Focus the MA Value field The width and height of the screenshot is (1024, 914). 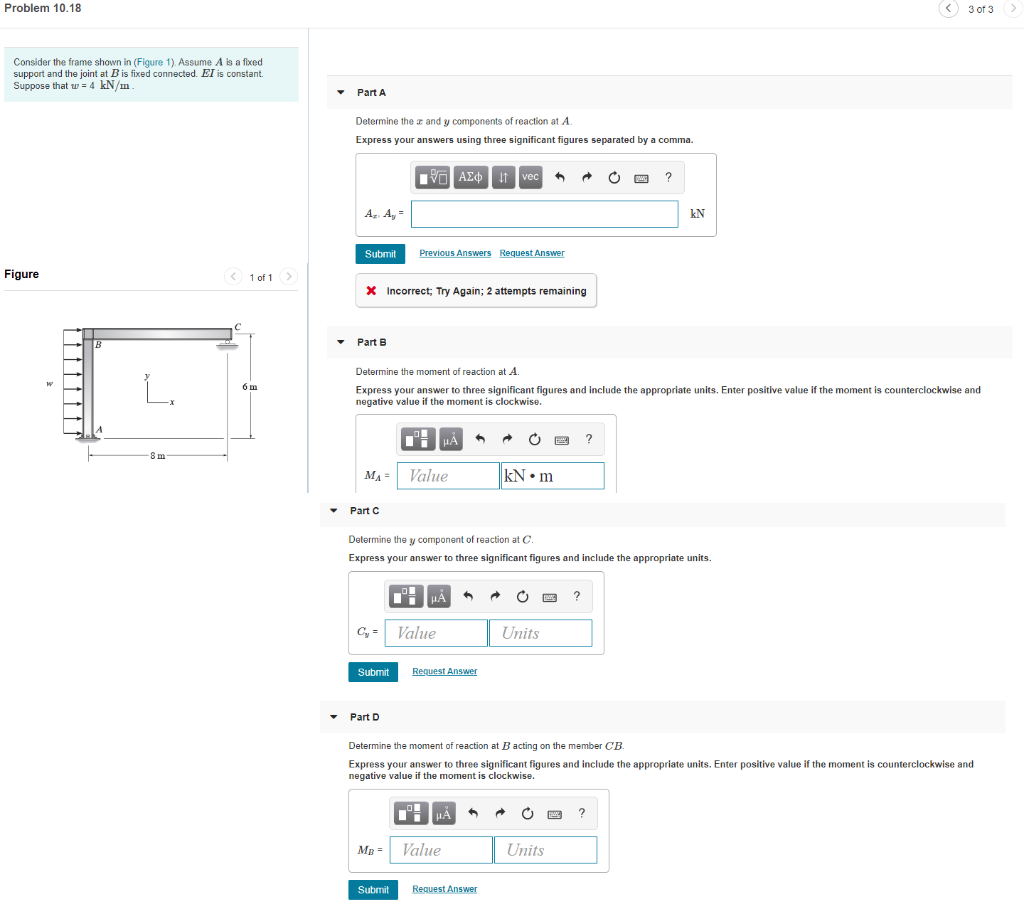(448, 476)
